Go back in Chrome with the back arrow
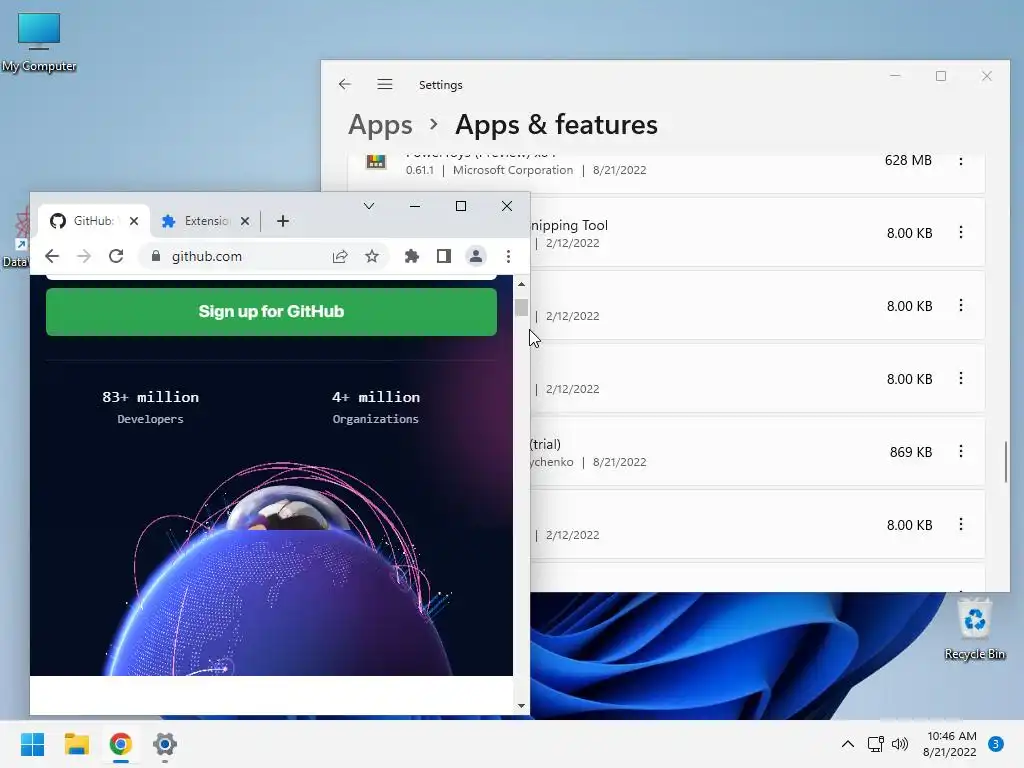Image resolution: width=1024 pixels, height=768 pixels. [x=52, y=257]
